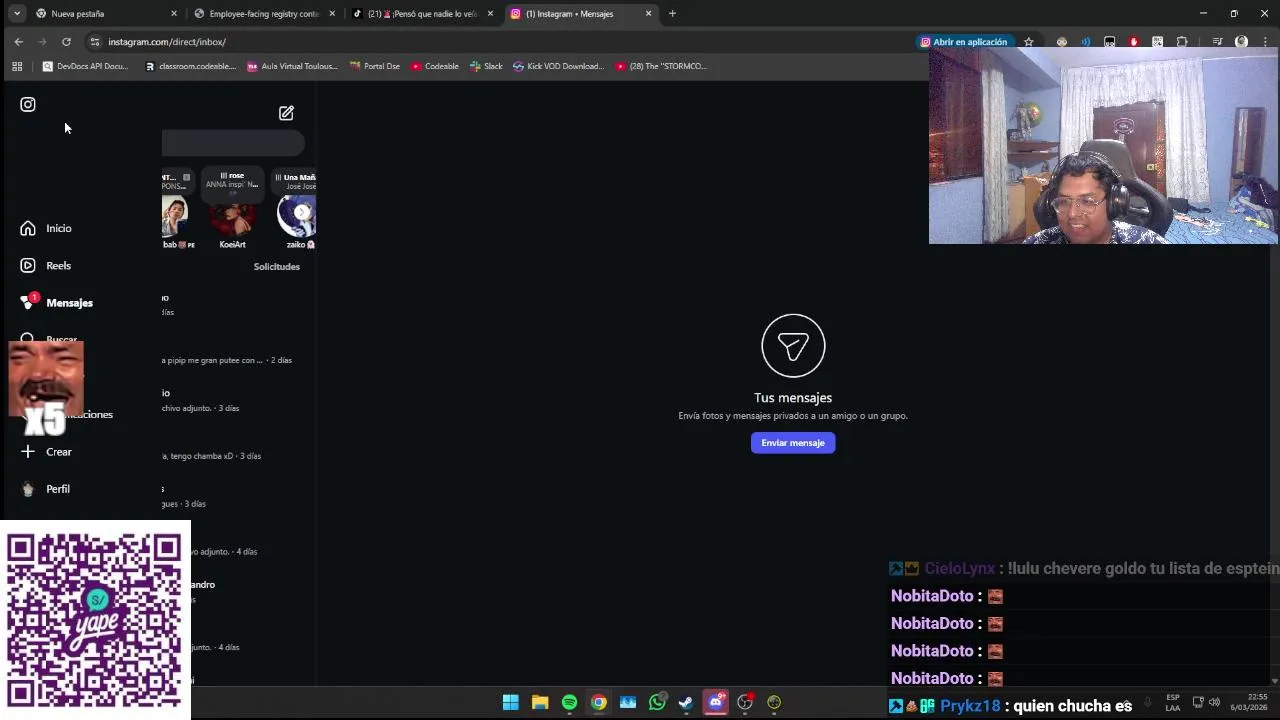Open Codeable bookmark
Image resolution: width=1280 pixels, height=720 pixels.
pyautogui.click(x=435, y=66)
